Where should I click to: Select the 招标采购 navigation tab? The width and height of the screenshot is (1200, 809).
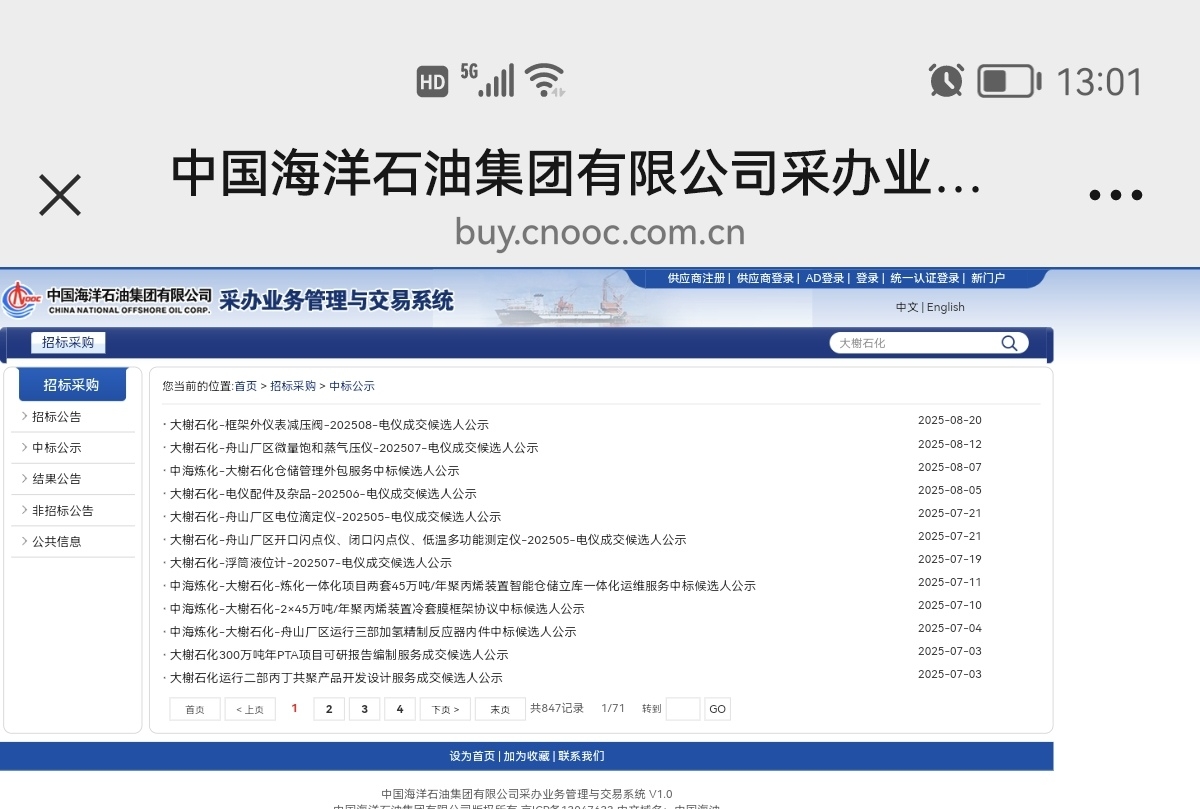click(68, 342)
